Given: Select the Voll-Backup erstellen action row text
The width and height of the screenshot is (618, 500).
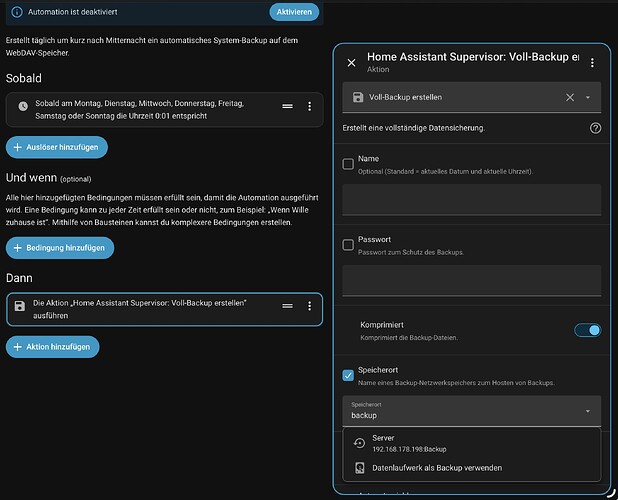Looking at the screenshot, I should coord(140,309).
